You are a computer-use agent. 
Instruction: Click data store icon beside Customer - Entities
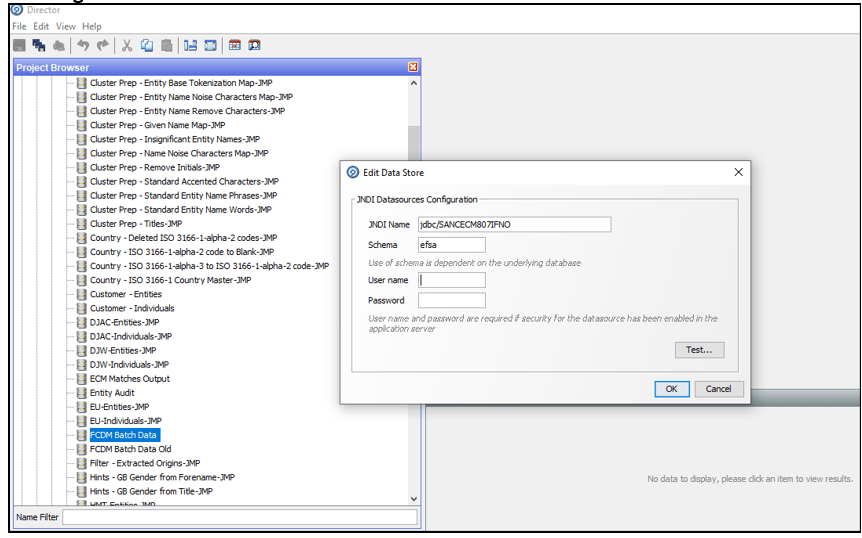[x=81, y=295]
